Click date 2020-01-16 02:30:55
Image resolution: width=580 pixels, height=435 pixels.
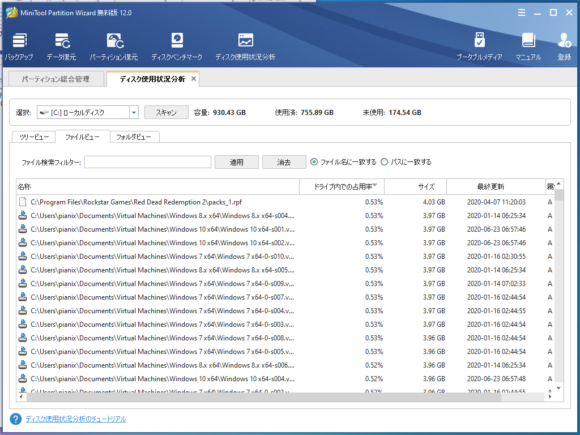[496, 256]
